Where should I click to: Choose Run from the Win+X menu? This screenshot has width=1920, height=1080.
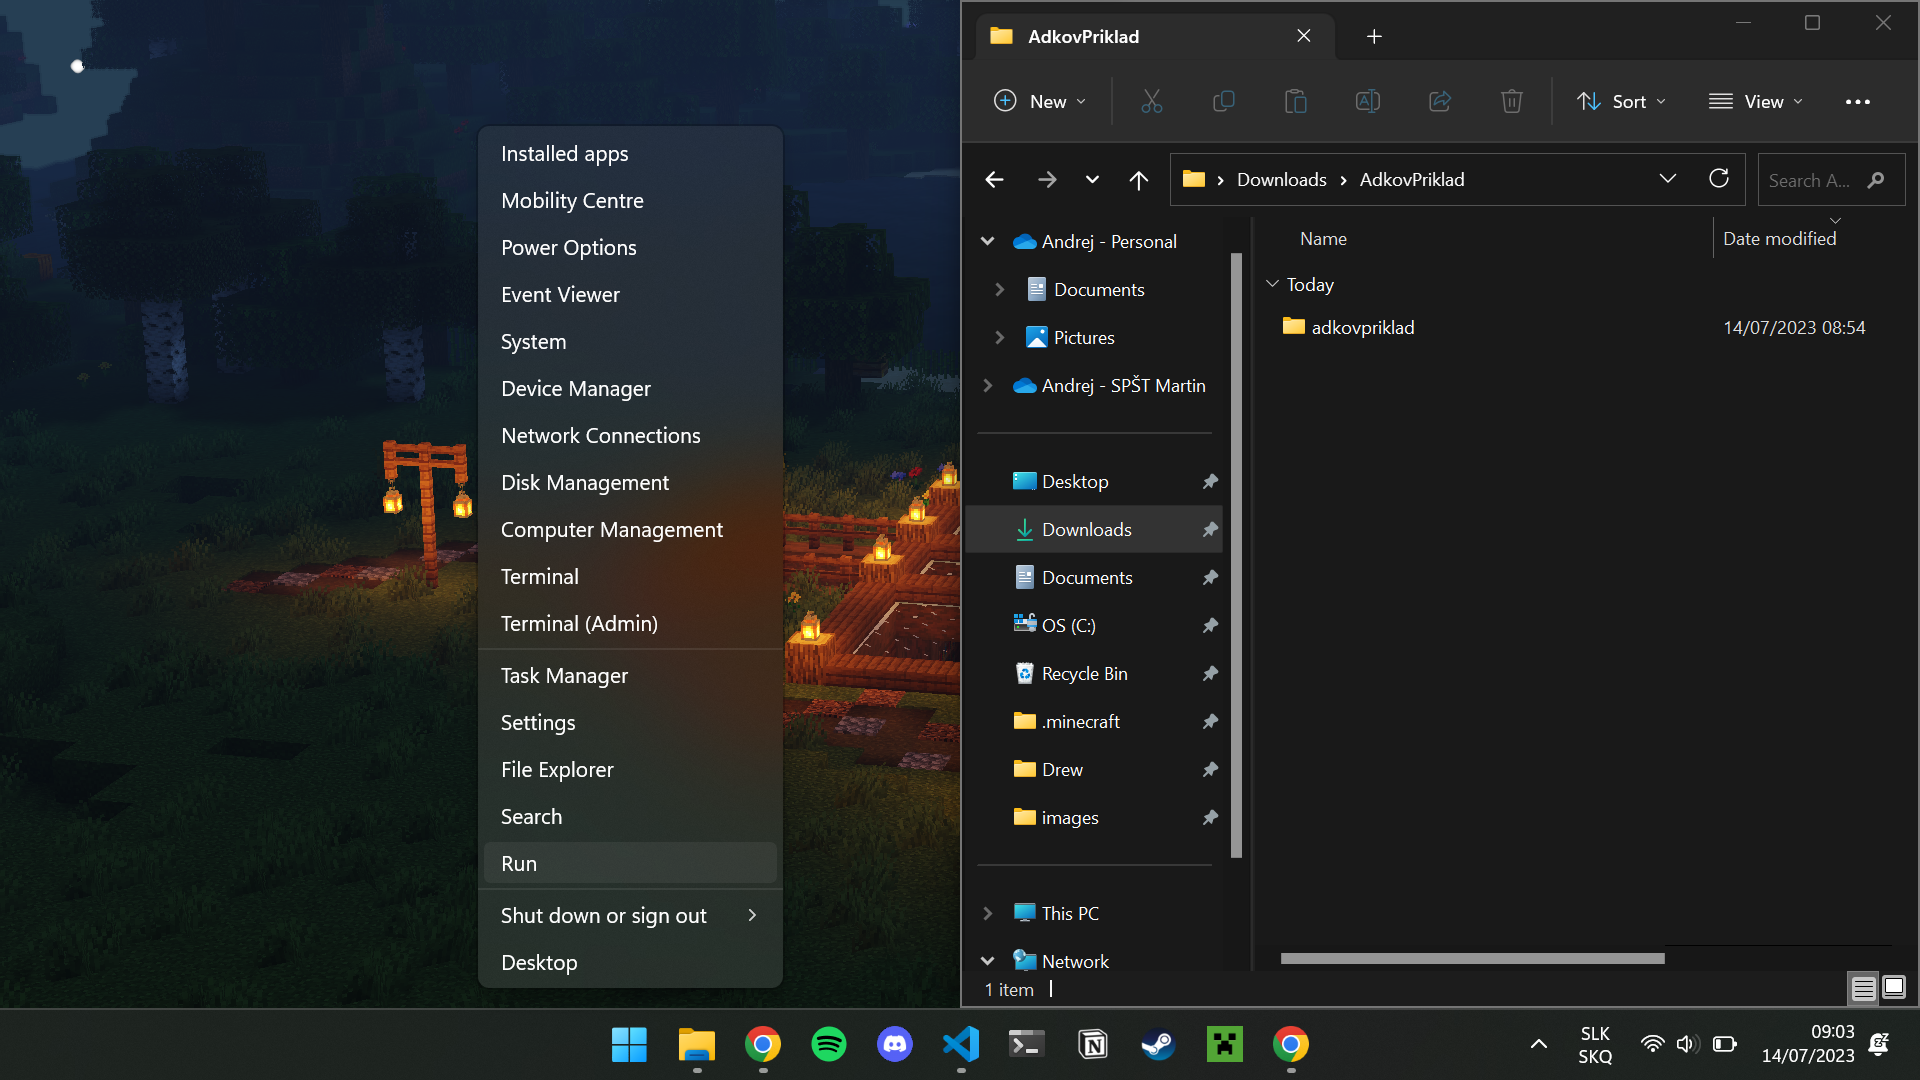coord(630,863)
